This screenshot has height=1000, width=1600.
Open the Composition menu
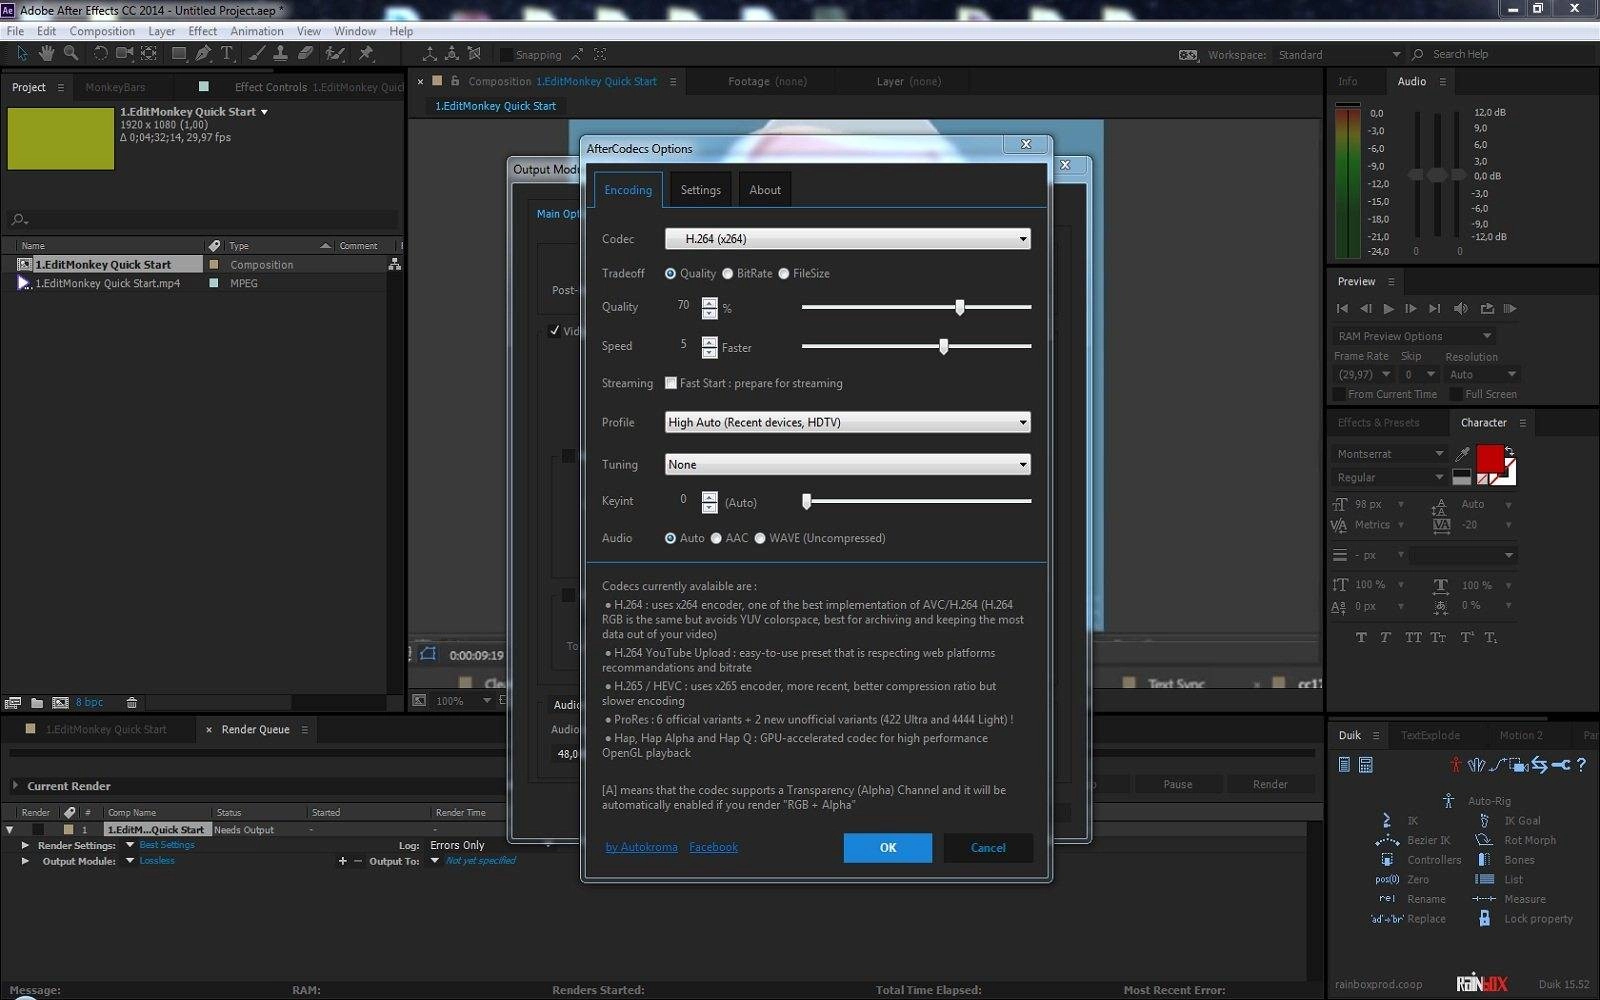(x=102, y=31)
